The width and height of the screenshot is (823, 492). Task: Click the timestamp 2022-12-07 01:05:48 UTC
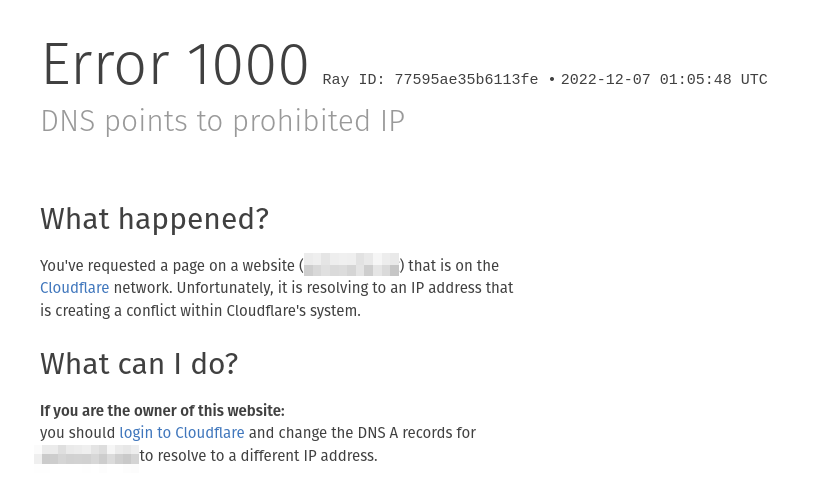click(x=664, y=80)
